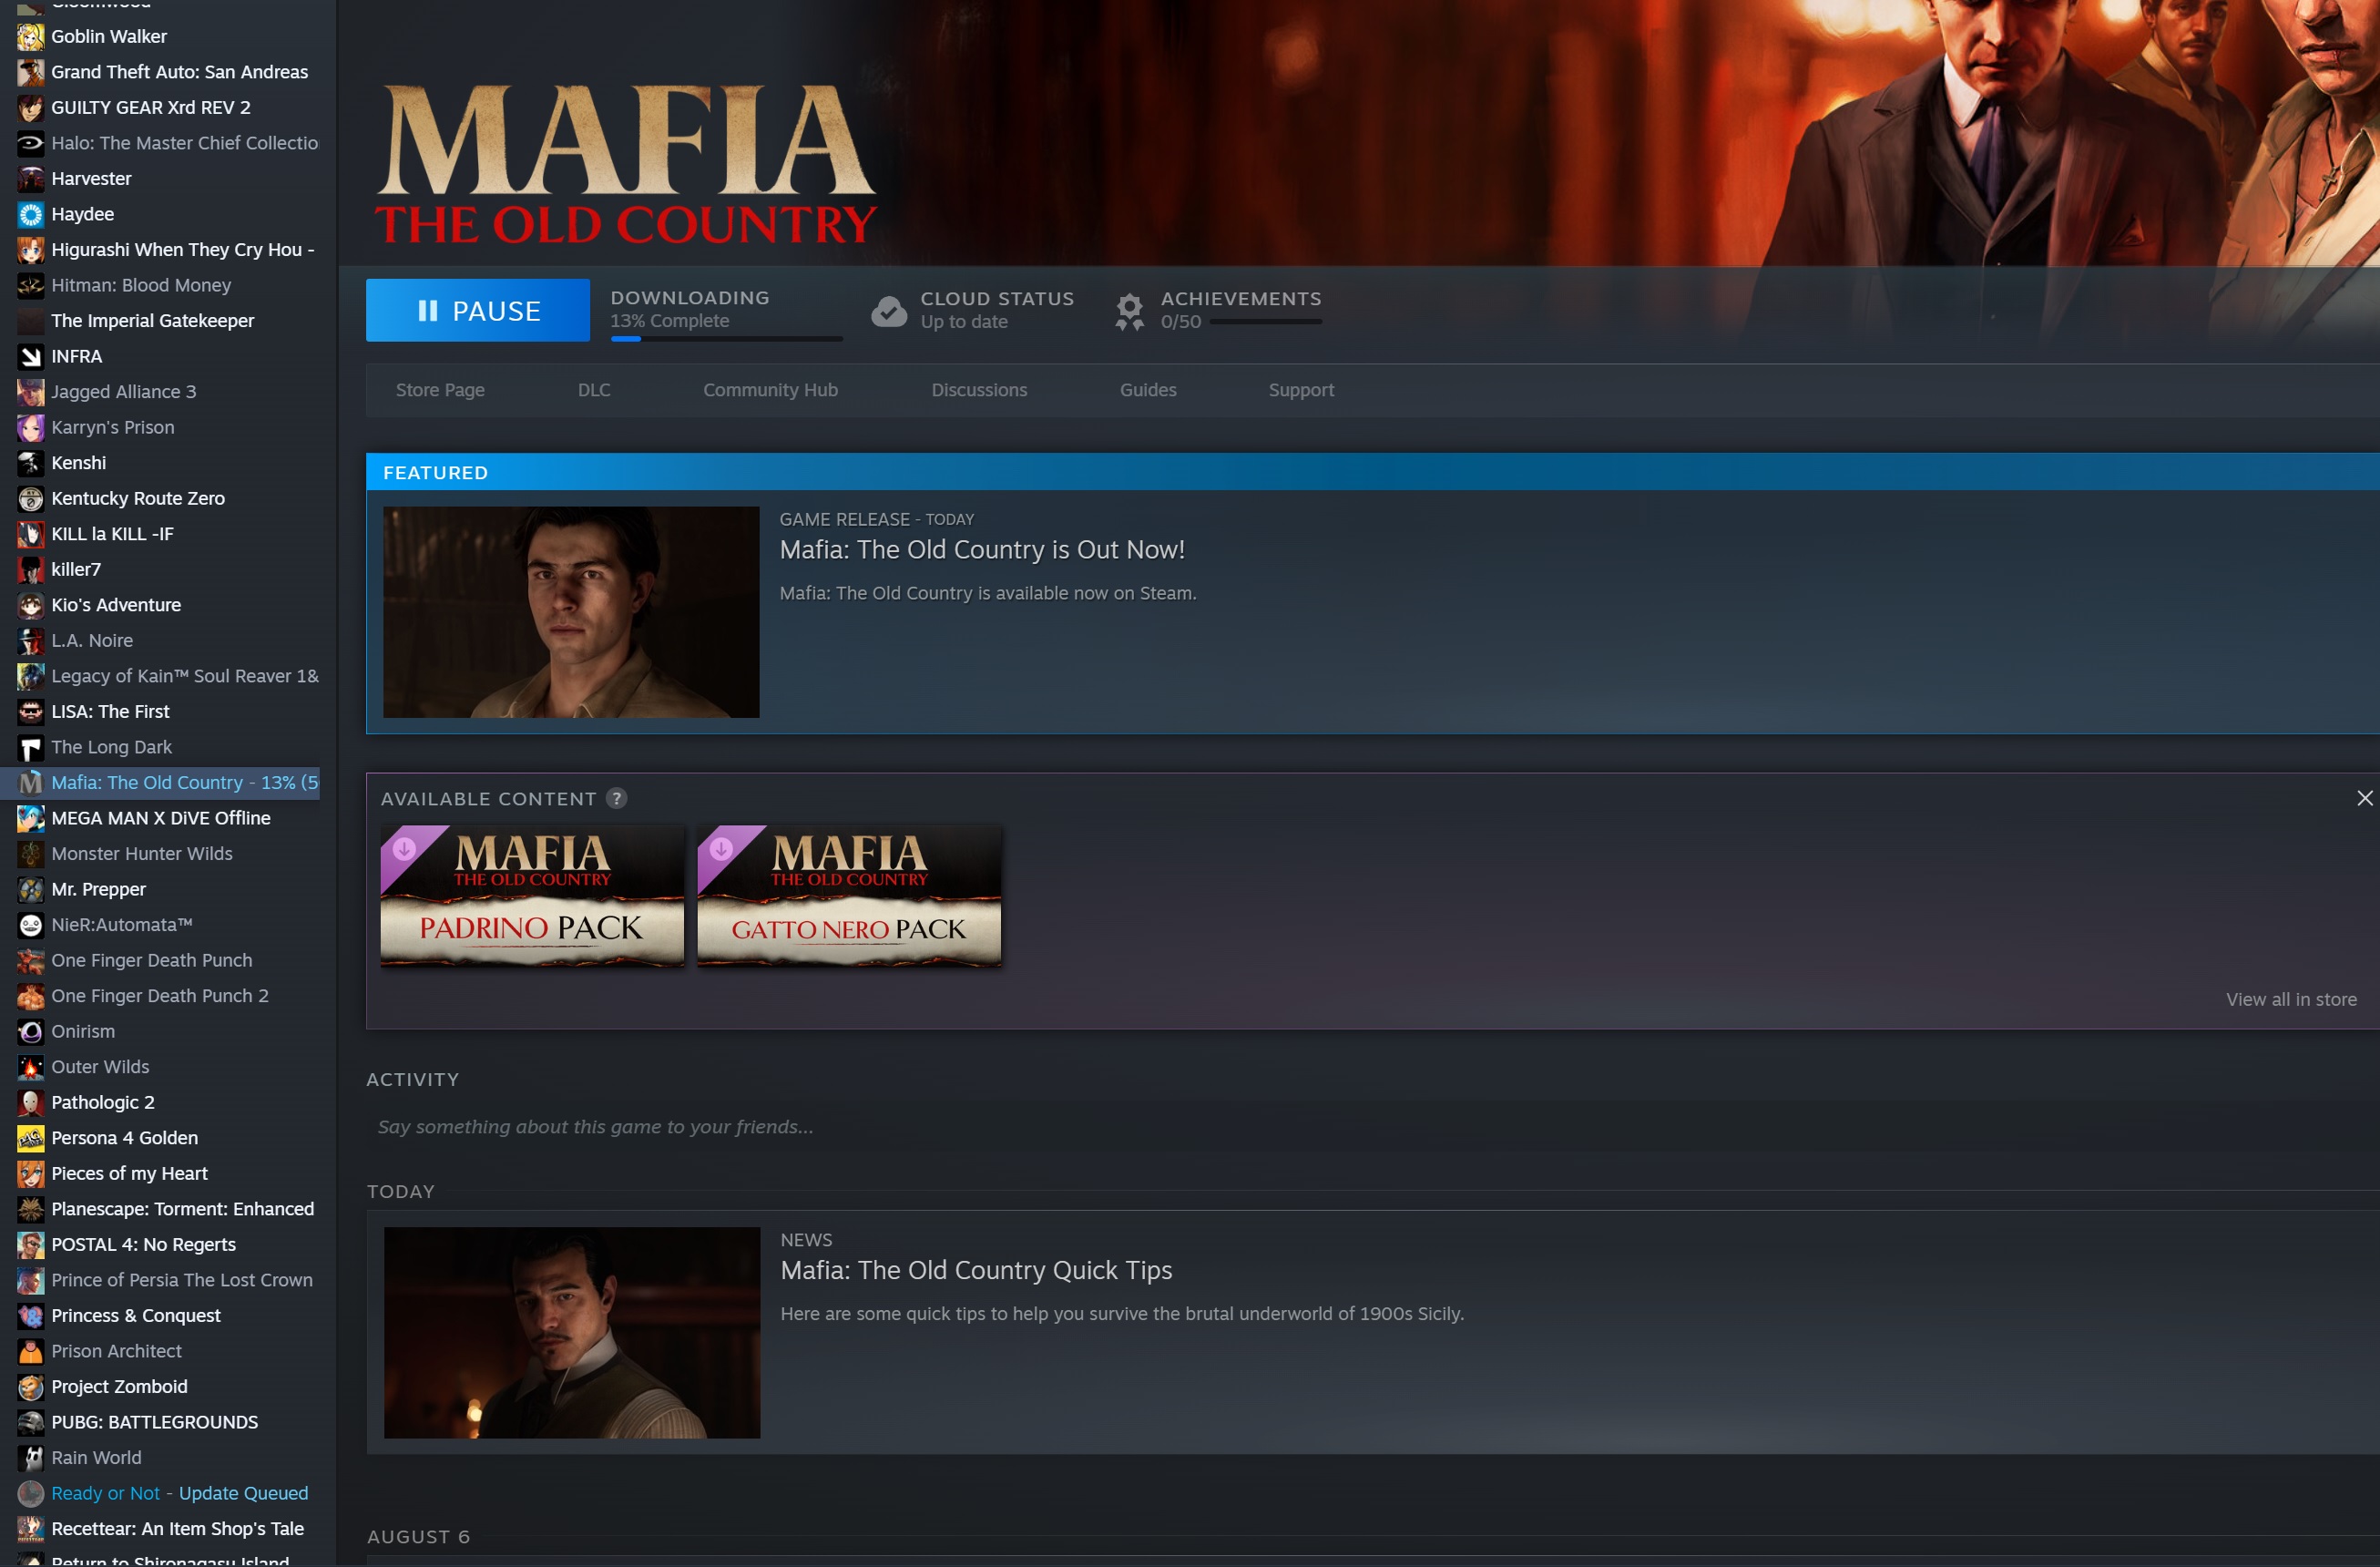This screenshot has height=1567, width=2380.
Task: Open the Guides tab
Action: click(x=1148, y=390)
